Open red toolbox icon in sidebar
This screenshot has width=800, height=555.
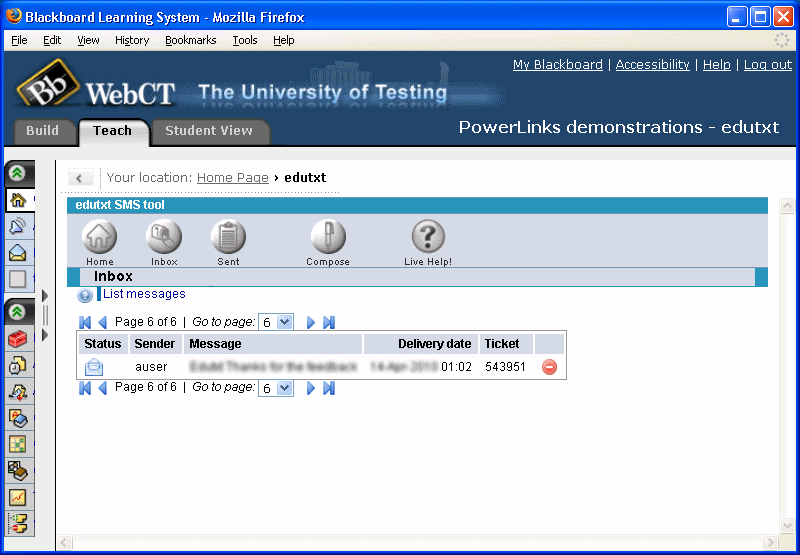18,339
